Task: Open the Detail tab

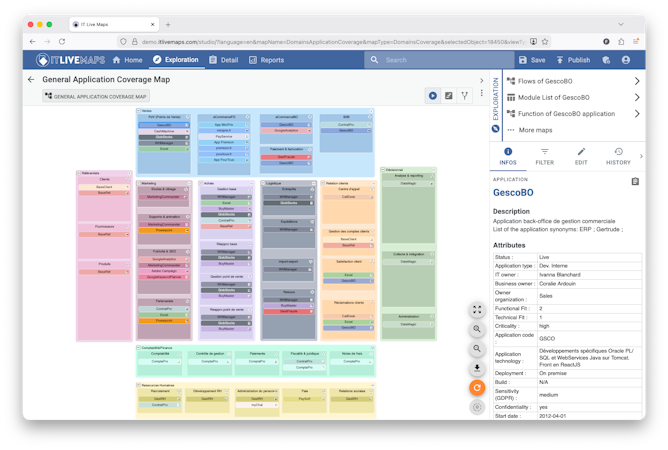Action: (x=224, y=60)
